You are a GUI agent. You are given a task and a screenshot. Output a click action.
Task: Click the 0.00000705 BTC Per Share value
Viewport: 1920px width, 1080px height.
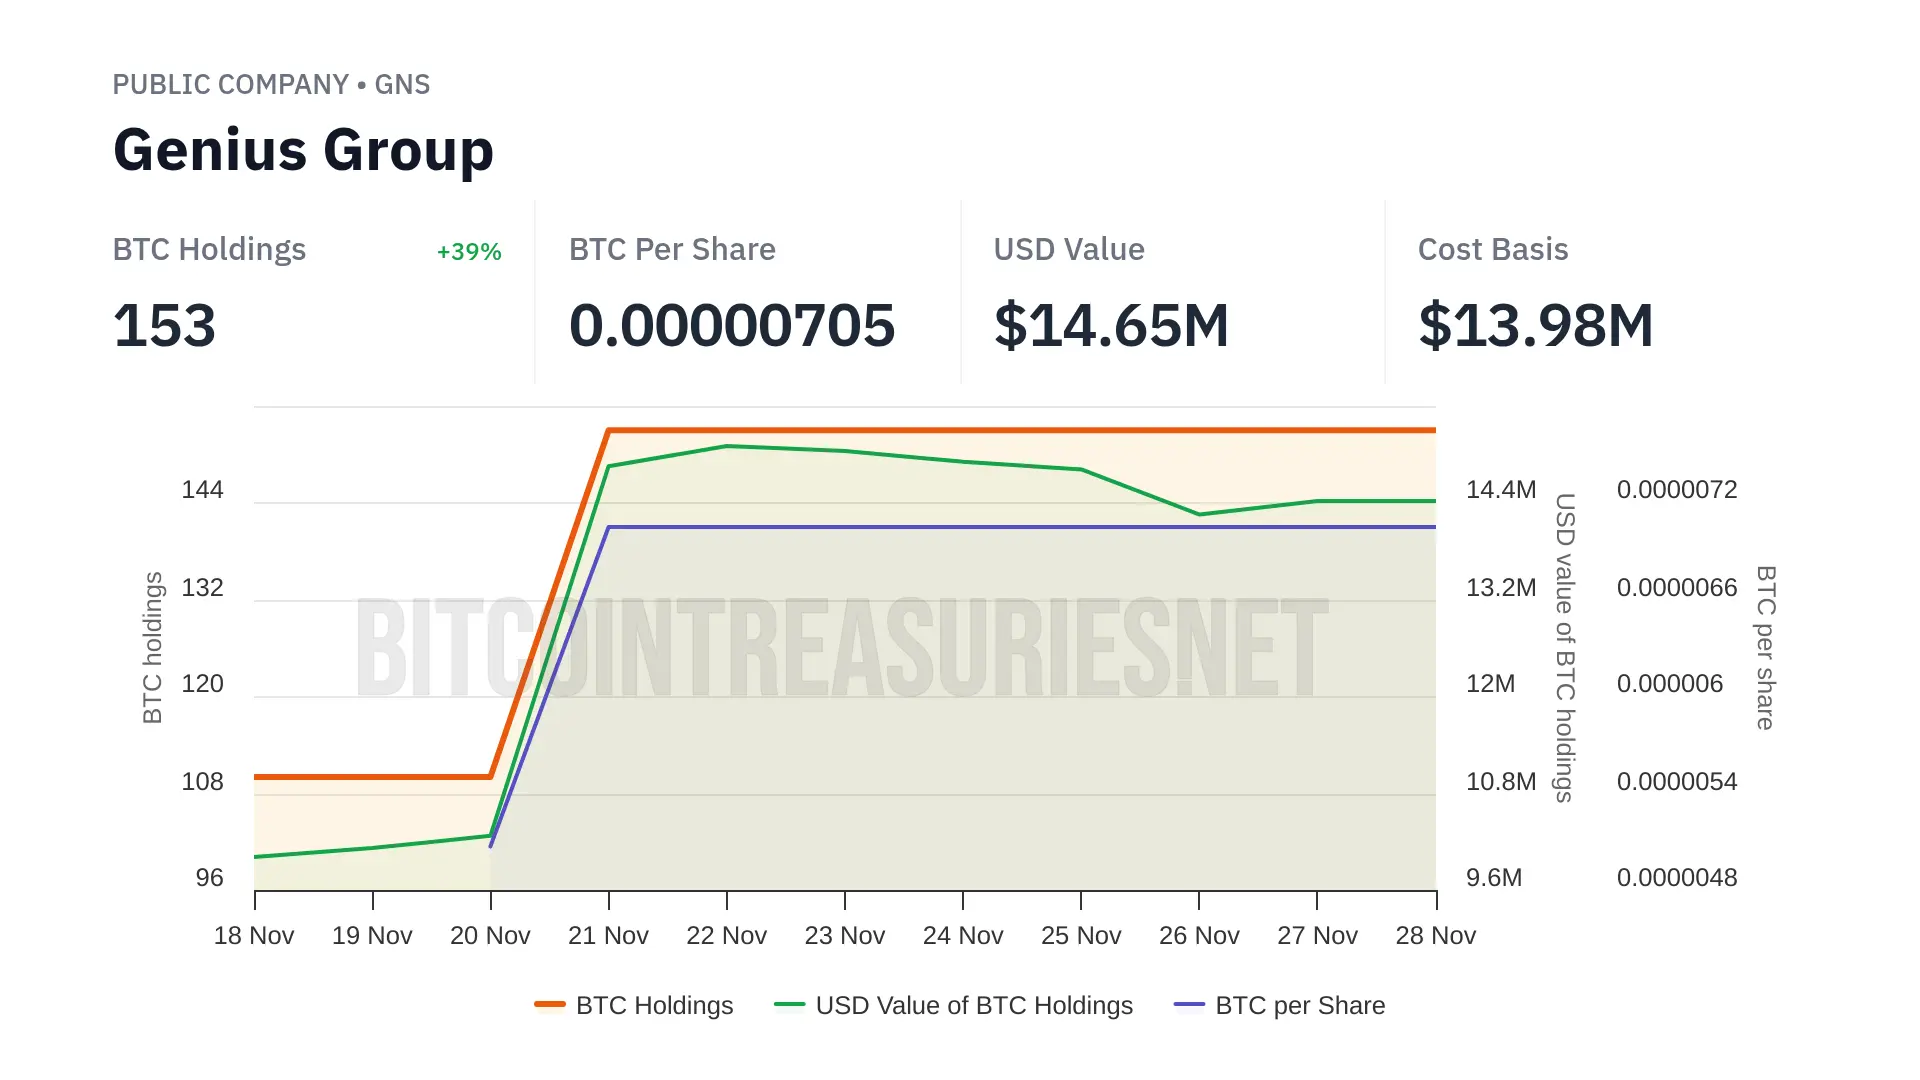(x=731, y=326)
